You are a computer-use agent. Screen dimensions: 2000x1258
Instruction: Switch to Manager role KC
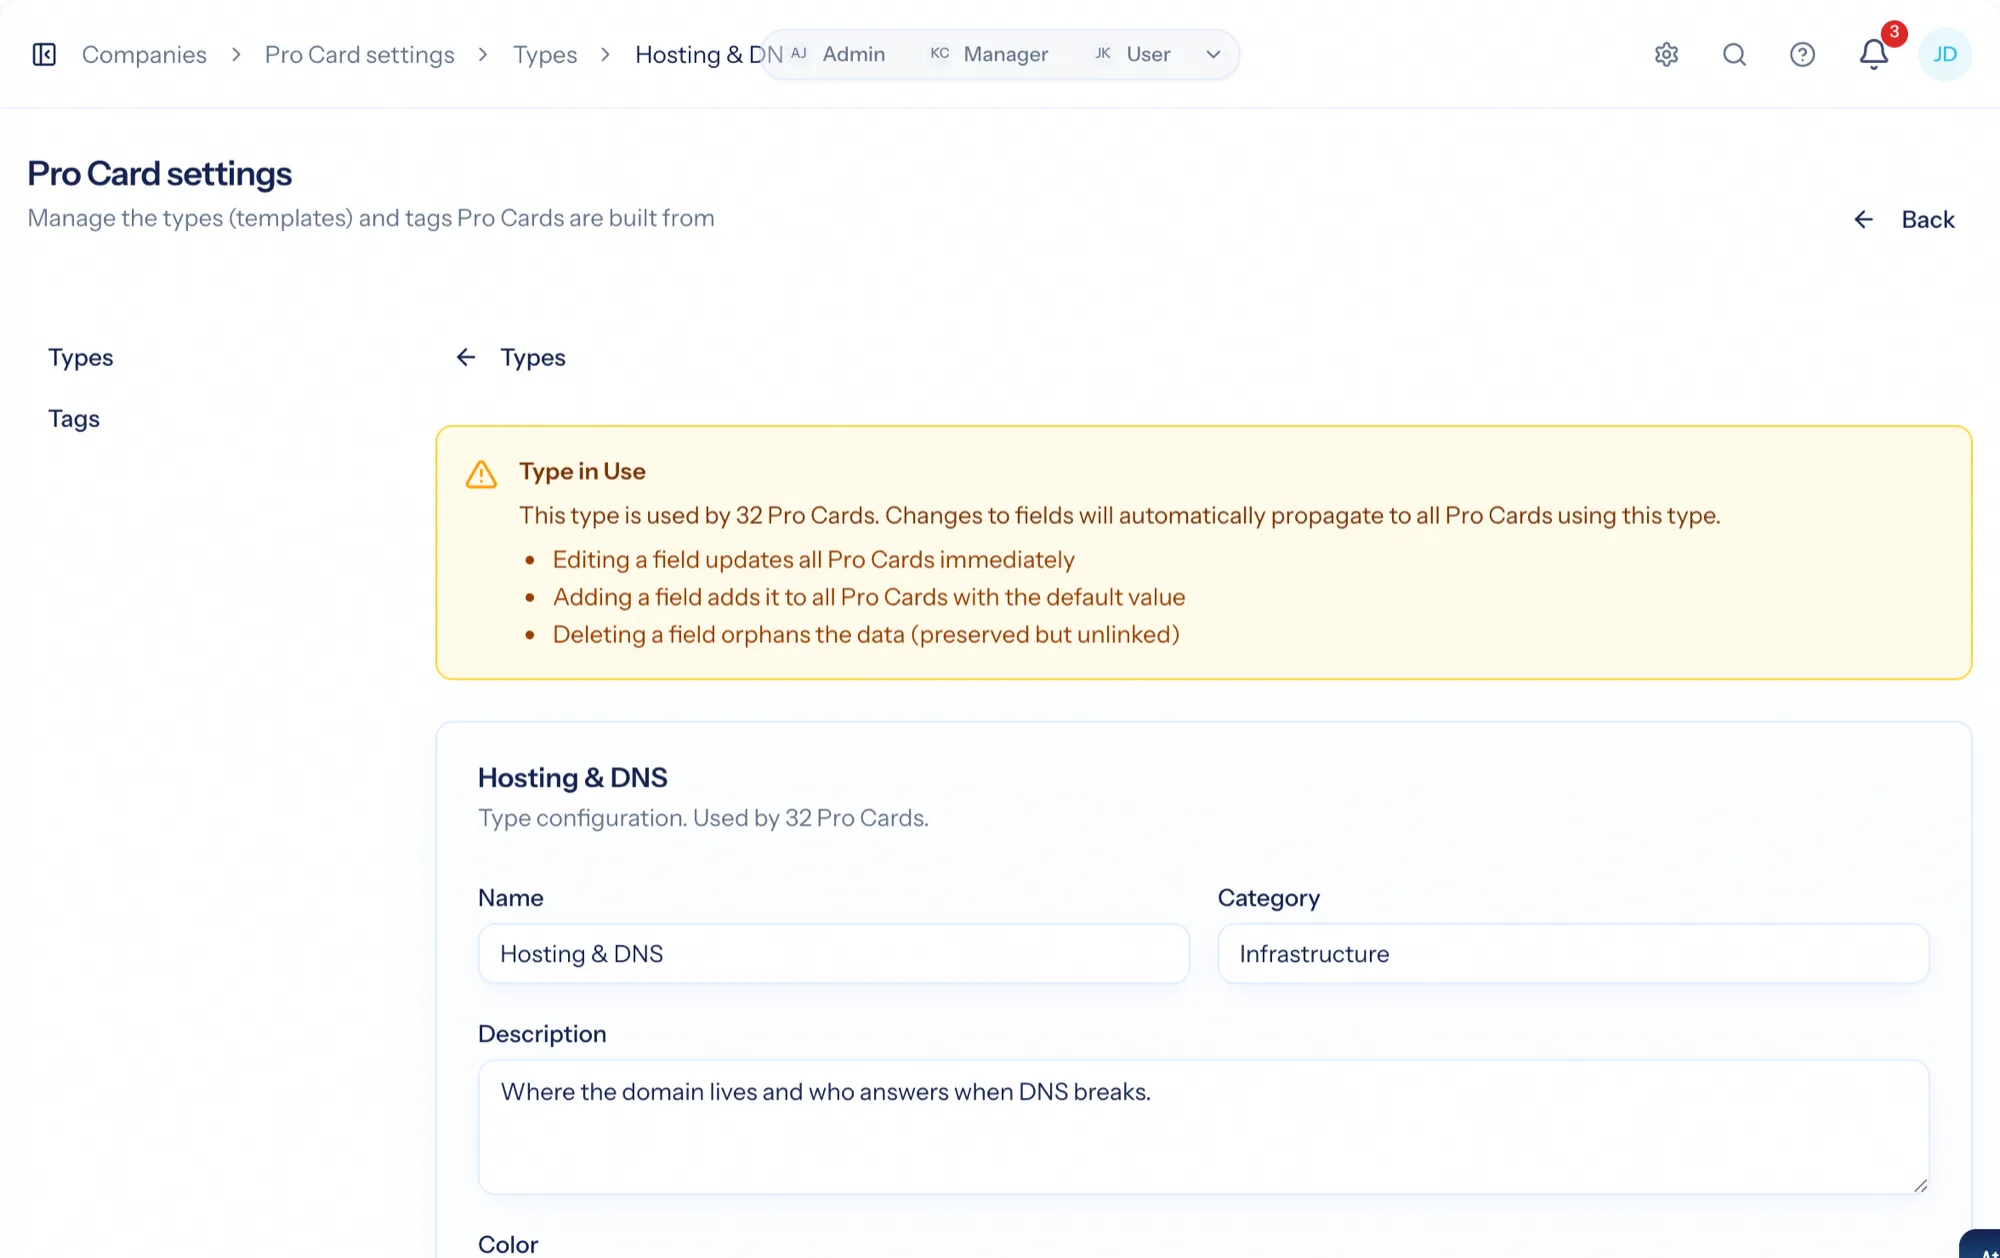(x=989, y=54)
